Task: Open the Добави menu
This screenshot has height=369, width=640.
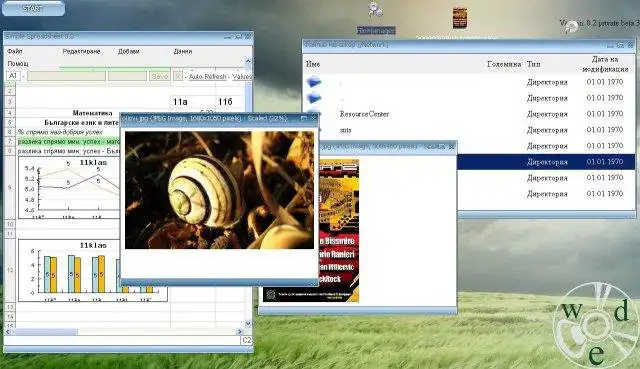Action: 129,51
